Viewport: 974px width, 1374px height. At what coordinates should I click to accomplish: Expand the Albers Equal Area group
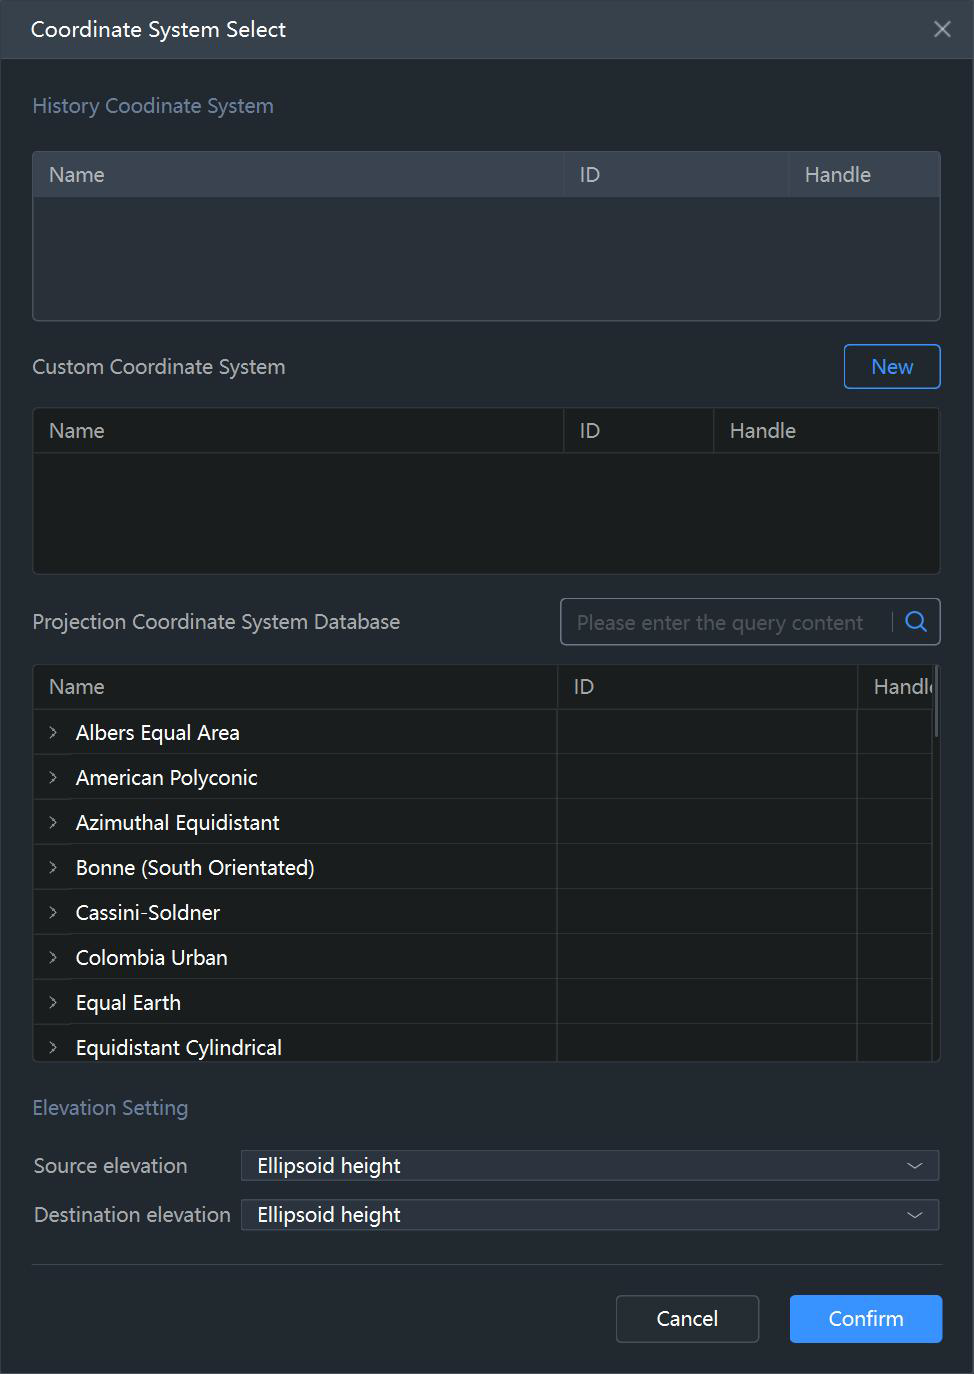[53, 732]
